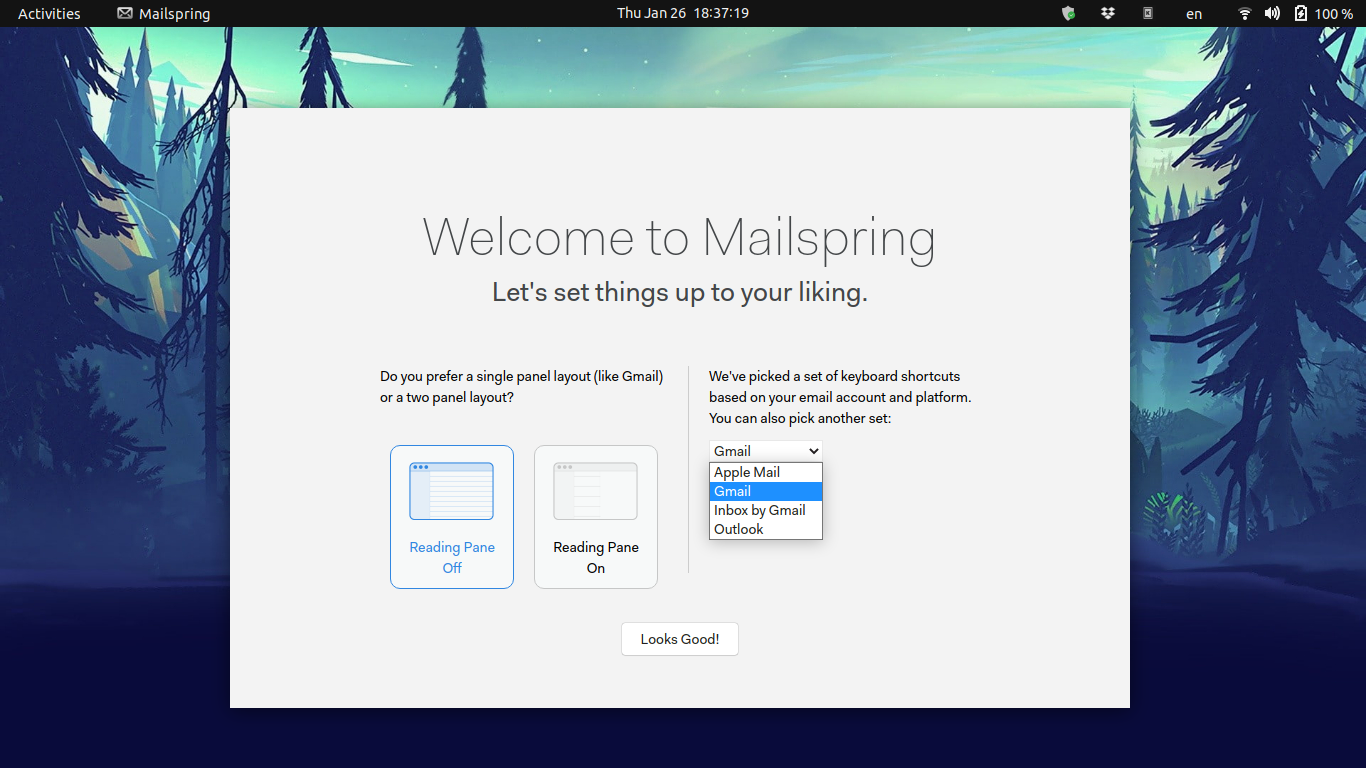Click the Wi-Fi icon in the top bar
This screenshot has height=768, width=1366.
tap(1243, 13)
